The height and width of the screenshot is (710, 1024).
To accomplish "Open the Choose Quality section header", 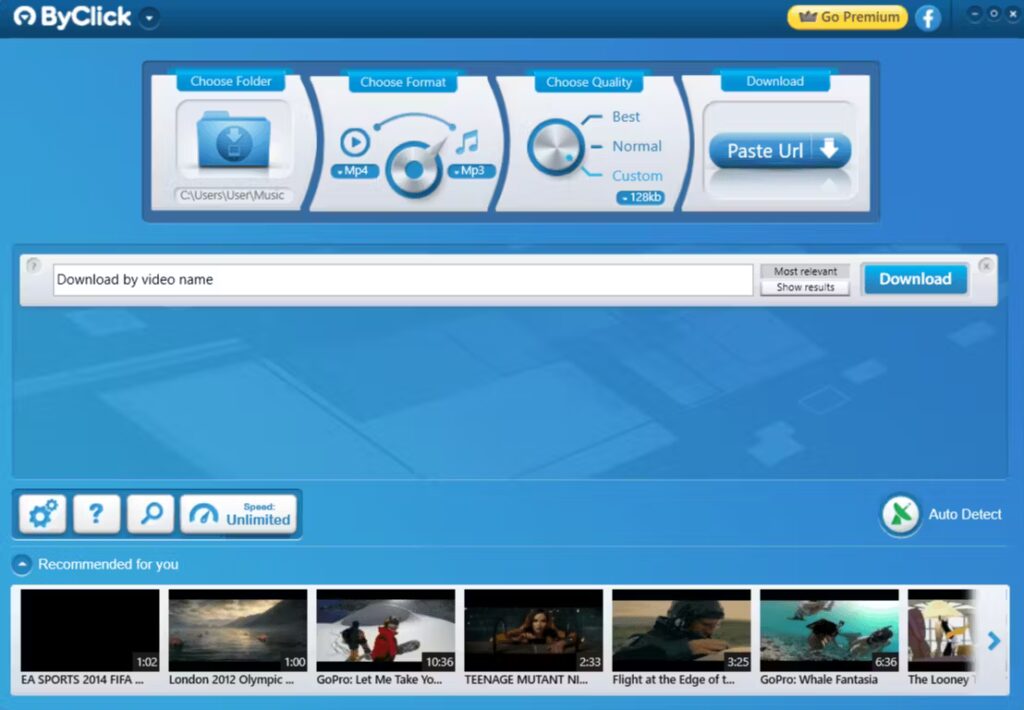I will pos(587,81).
